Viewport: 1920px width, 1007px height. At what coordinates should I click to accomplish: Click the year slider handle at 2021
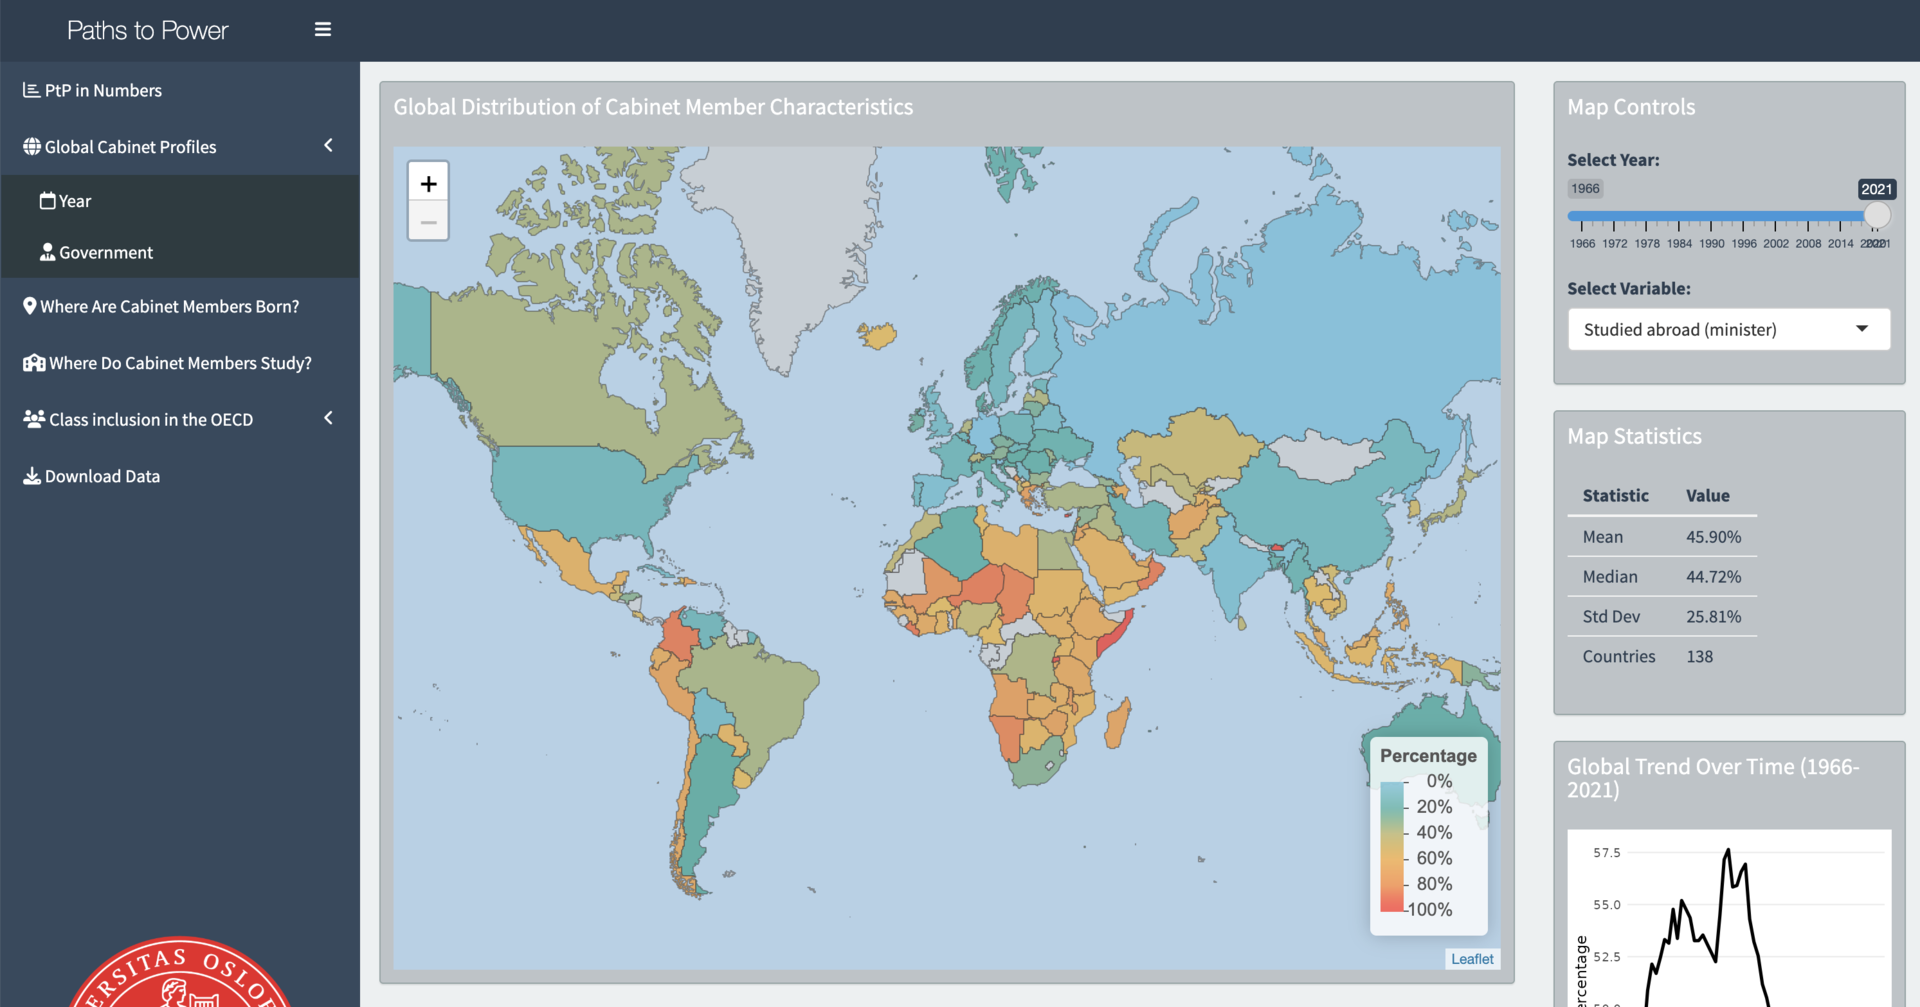tap(1877, 215)
